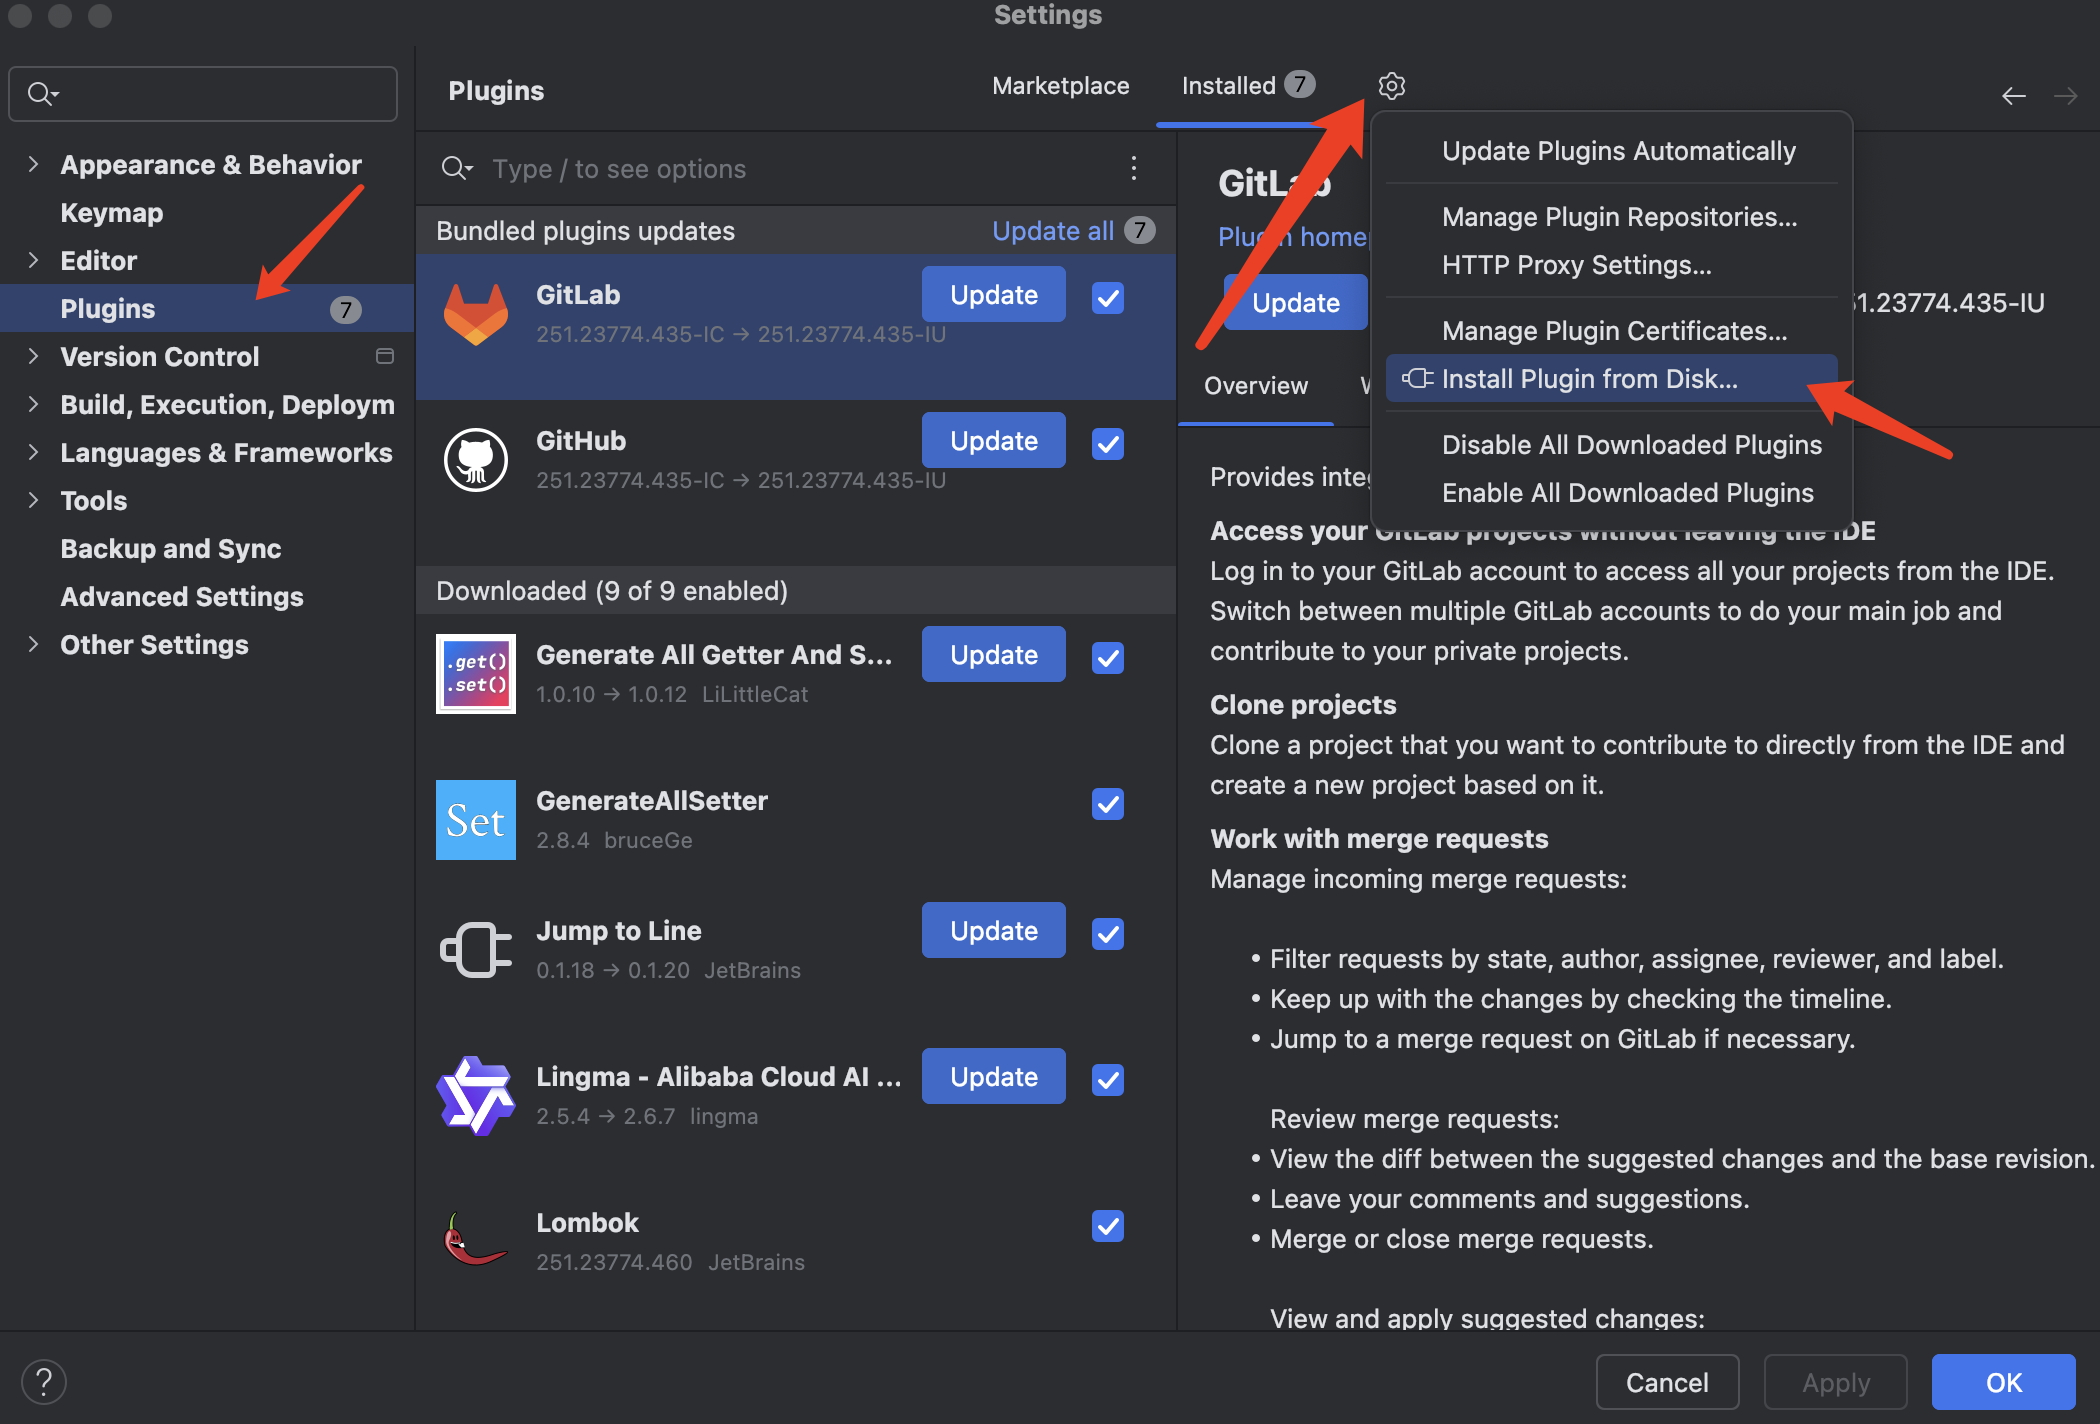The width and height of the screenshot is (2100, 1424).
Task: Open the plugin list three-dot options menu
Action: (1133, 168)
